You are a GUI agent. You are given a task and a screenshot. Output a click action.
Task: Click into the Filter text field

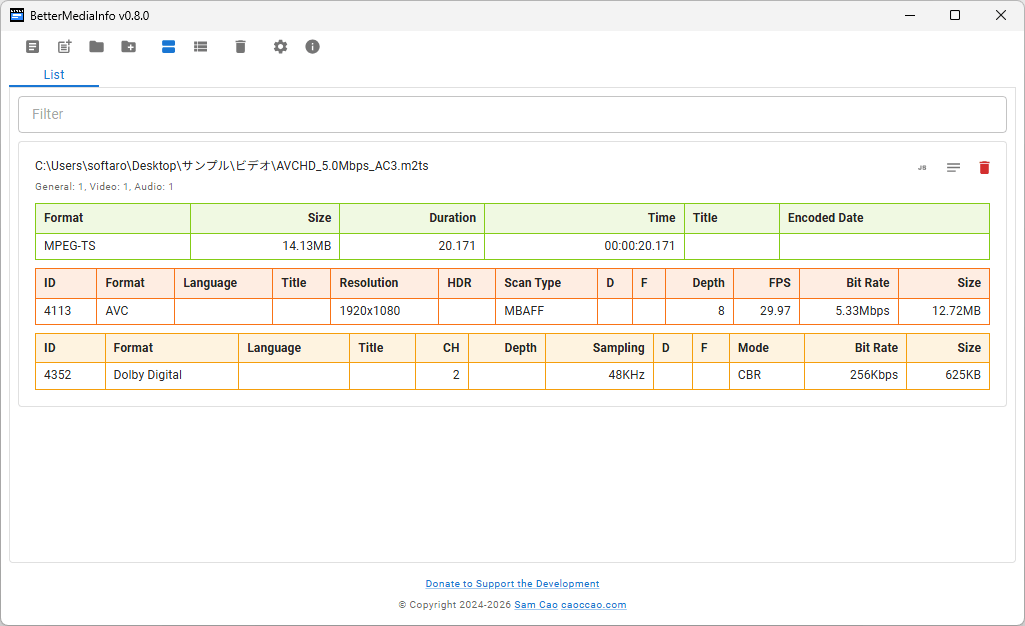pyautogui.click(x=512, y=114)
